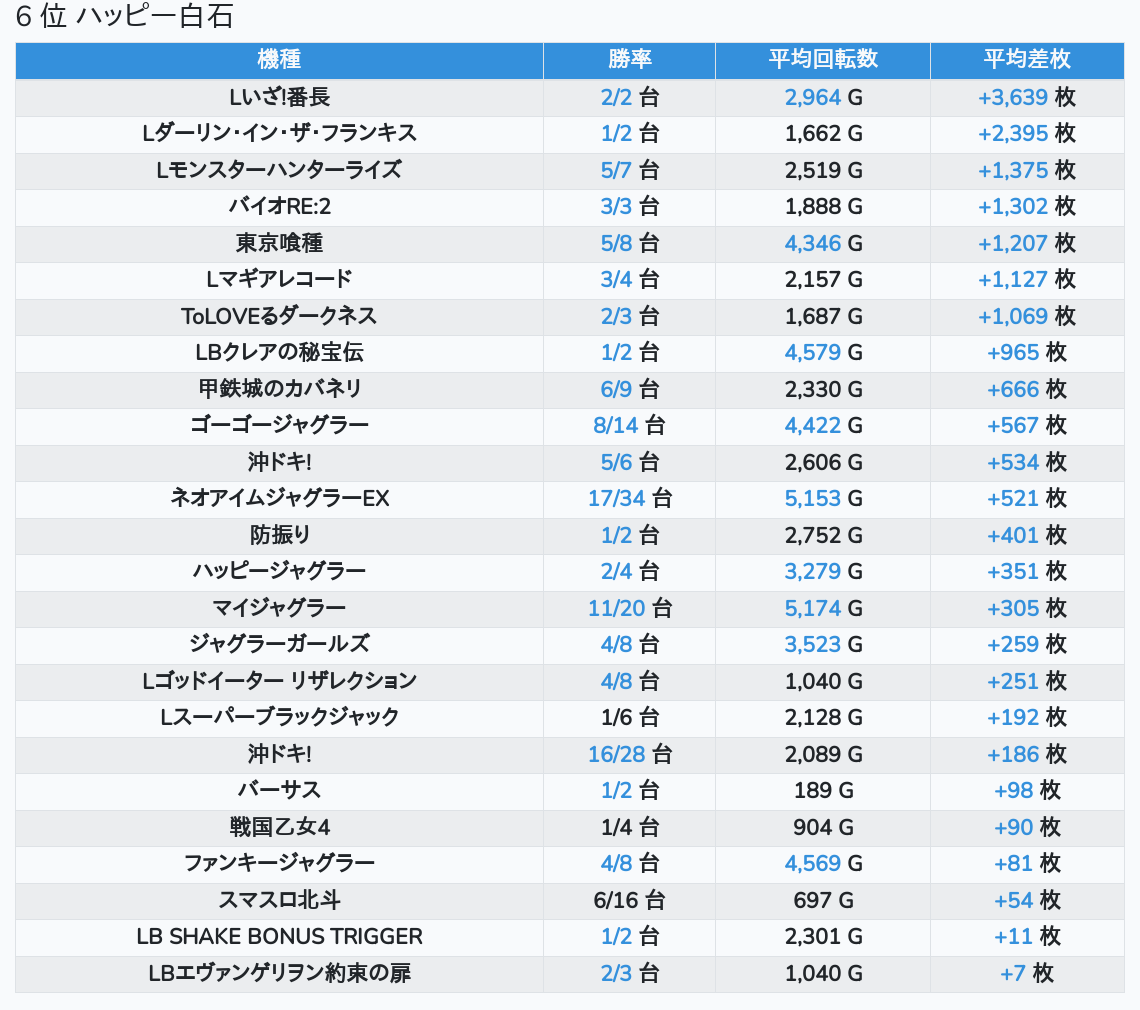
Task: Select the +7 value for LBエヴァンゲリヲン
Action: tap(1013, 973)
